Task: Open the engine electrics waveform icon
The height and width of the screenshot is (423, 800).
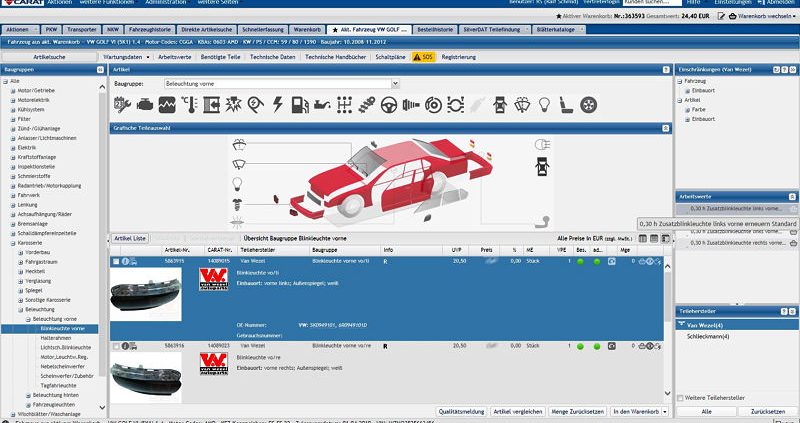Action: tap(167, 105)
